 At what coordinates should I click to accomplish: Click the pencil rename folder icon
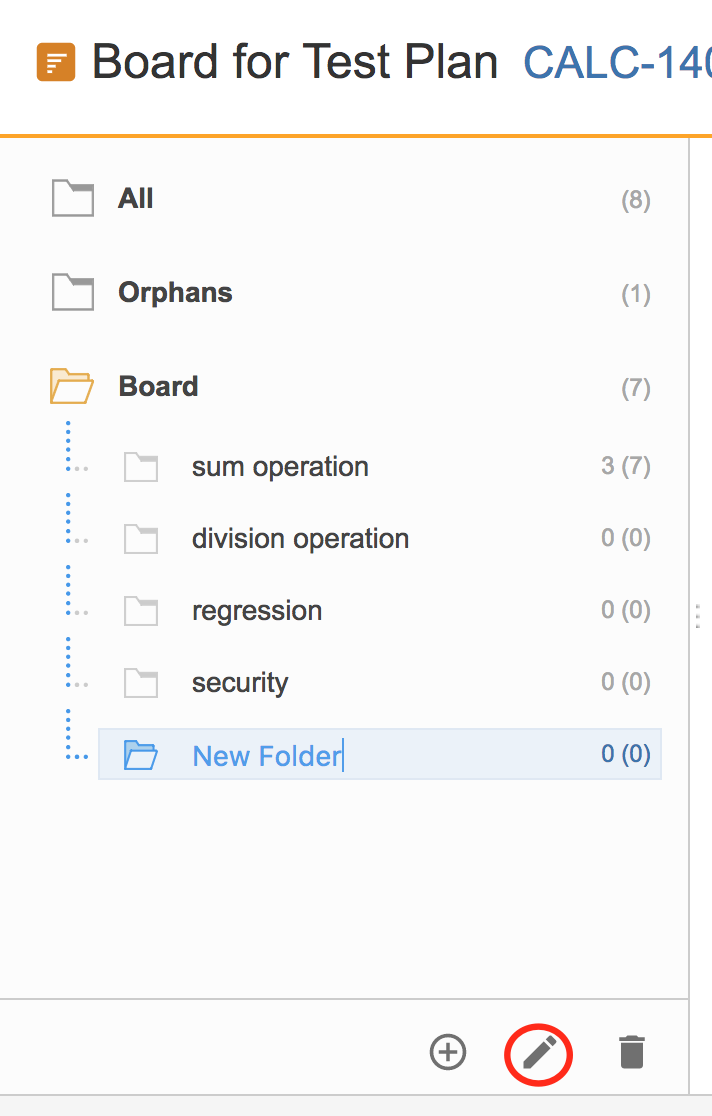tap(540, 1053)
